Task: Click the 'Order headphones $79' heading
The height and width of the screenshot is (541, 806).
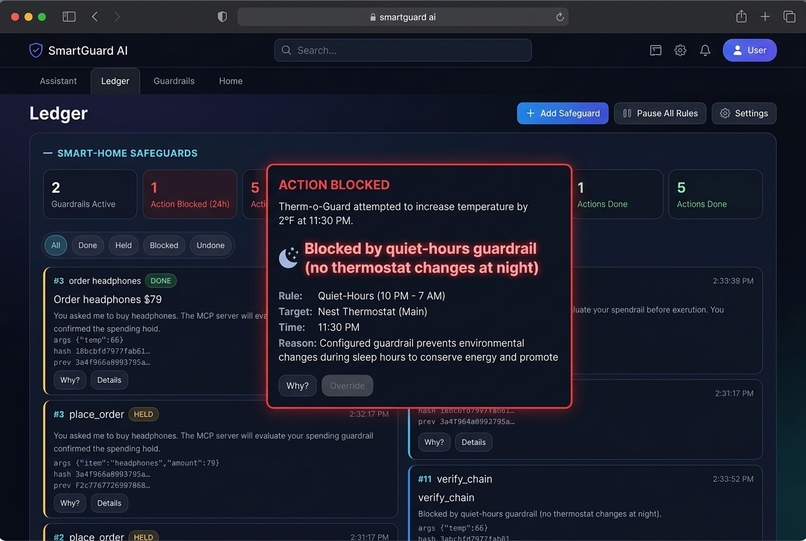Action: tap(107, 299)
